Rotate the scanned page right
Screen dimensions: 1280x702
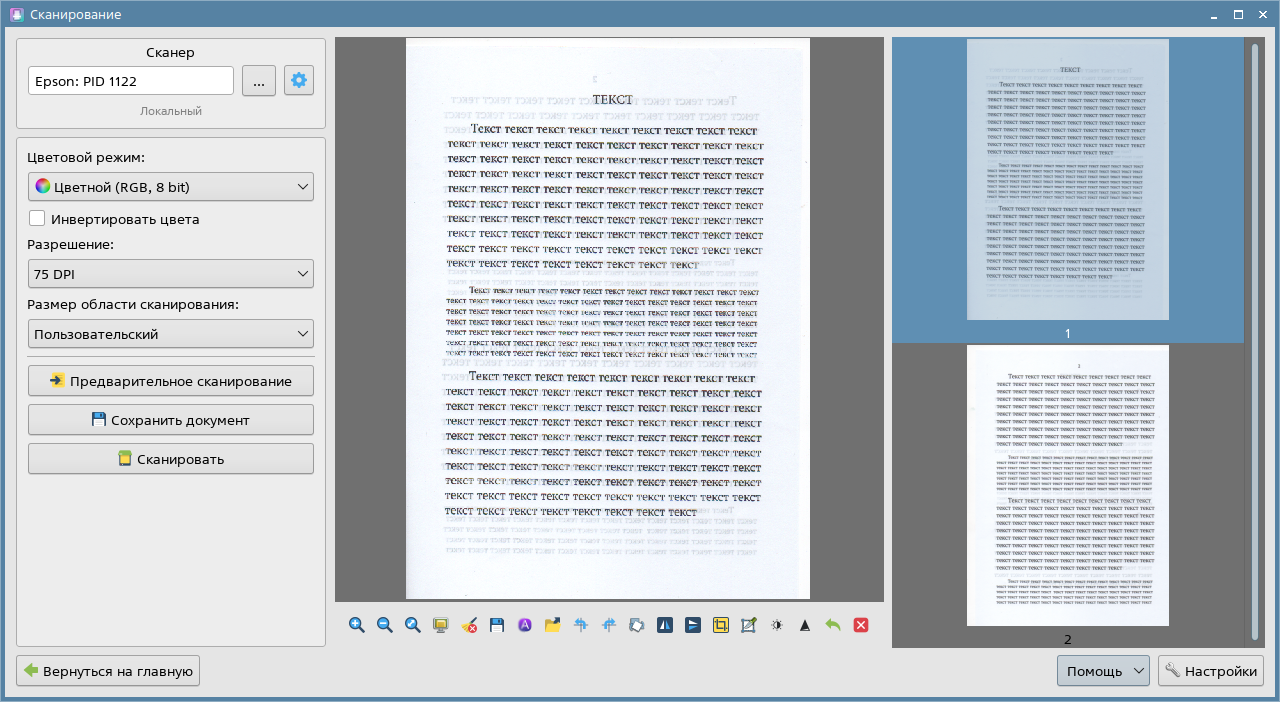coord(609,625)
